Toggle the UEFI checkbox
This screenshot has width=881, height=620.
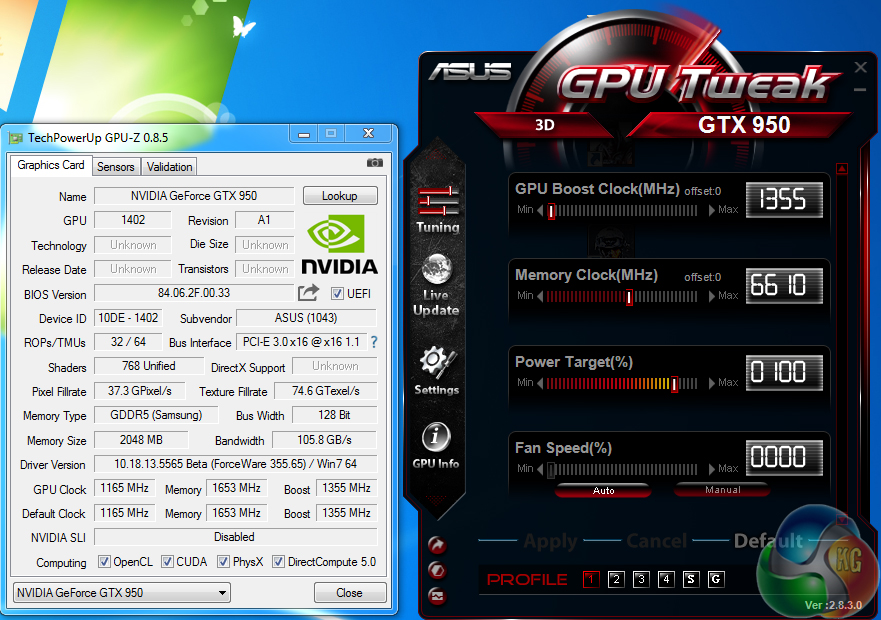pos(337,293)
